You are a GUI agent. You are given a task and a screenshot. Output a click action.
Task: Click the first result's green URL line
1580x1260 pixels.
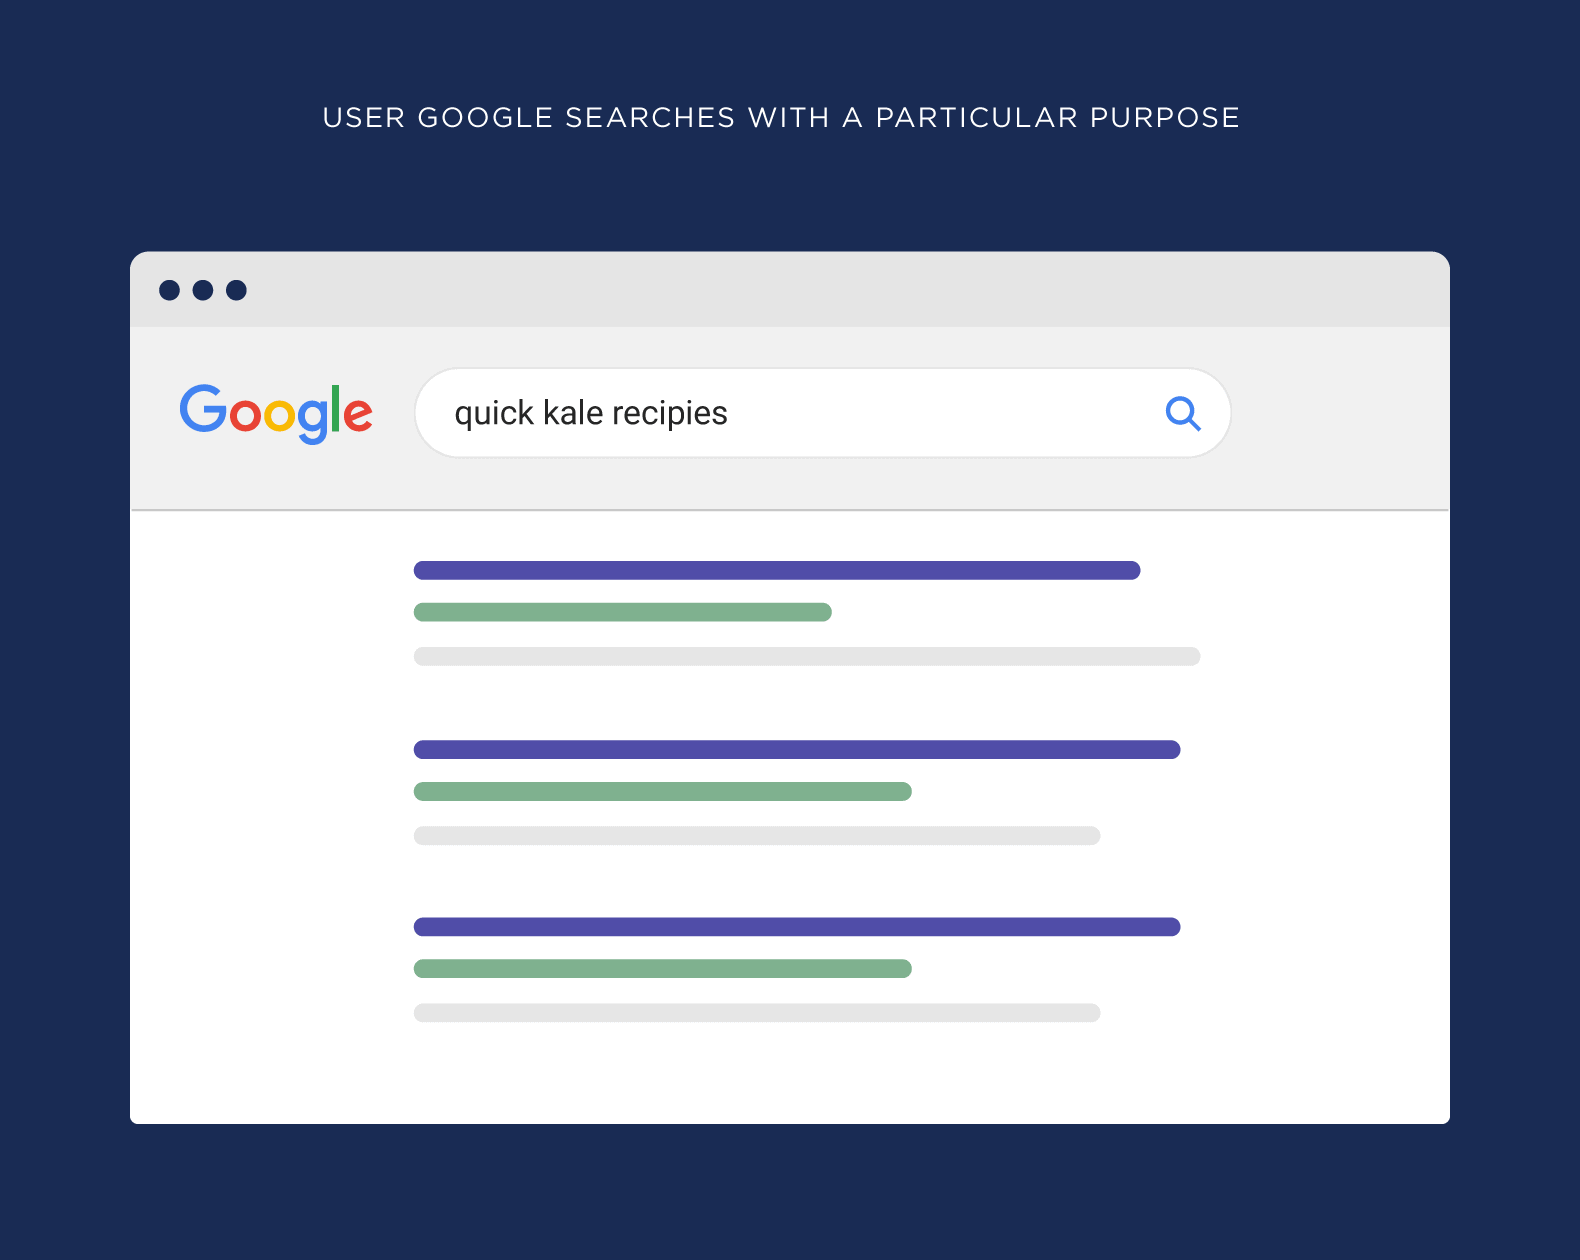[623, 612]
